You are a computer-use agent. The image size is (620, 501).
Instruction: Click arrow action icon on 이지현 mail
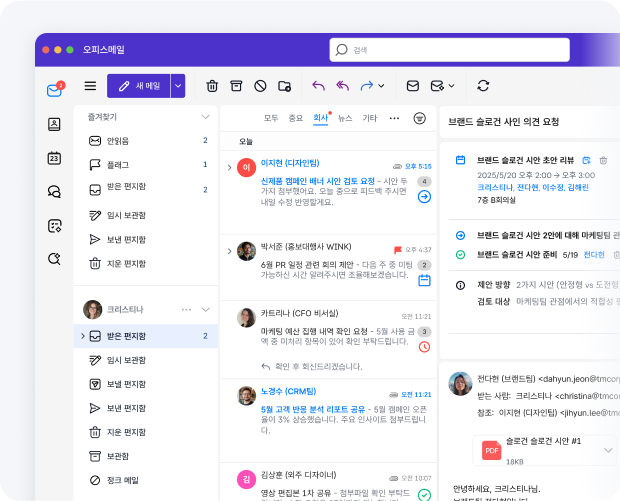(x=424, y=197)
